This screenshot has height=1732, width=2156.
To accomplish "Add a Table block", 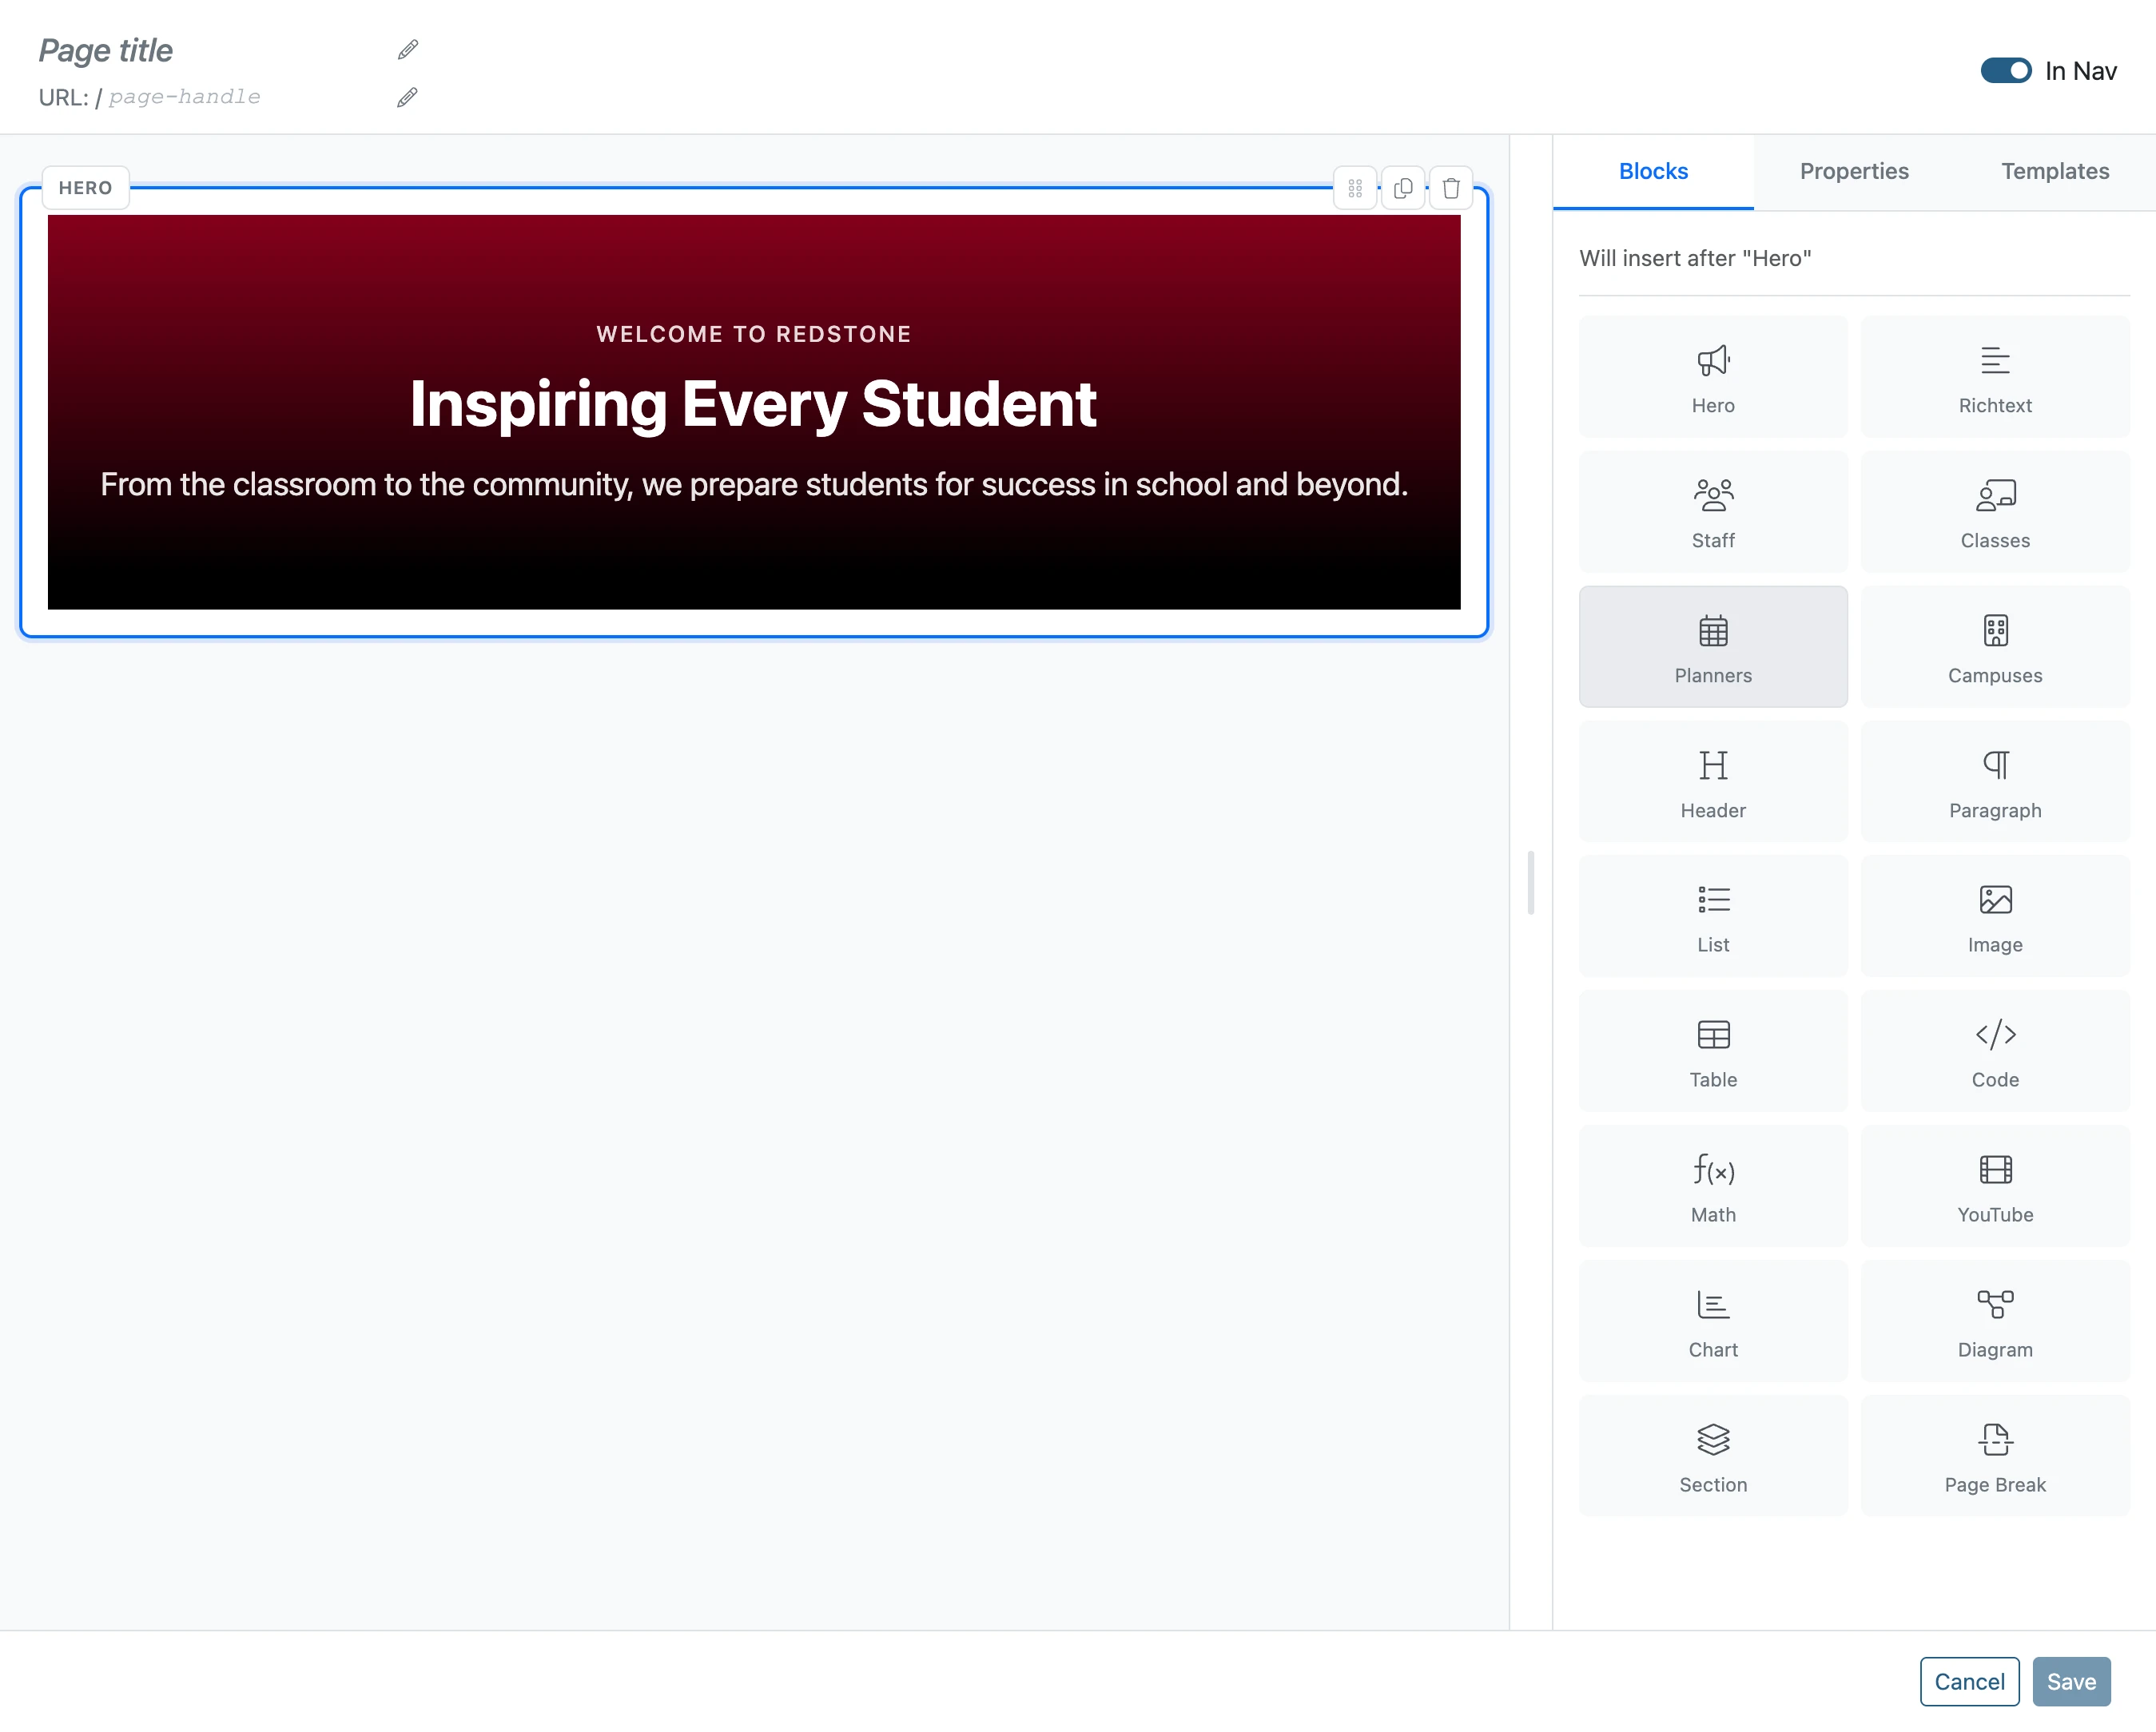I will pos(1713,1051).
